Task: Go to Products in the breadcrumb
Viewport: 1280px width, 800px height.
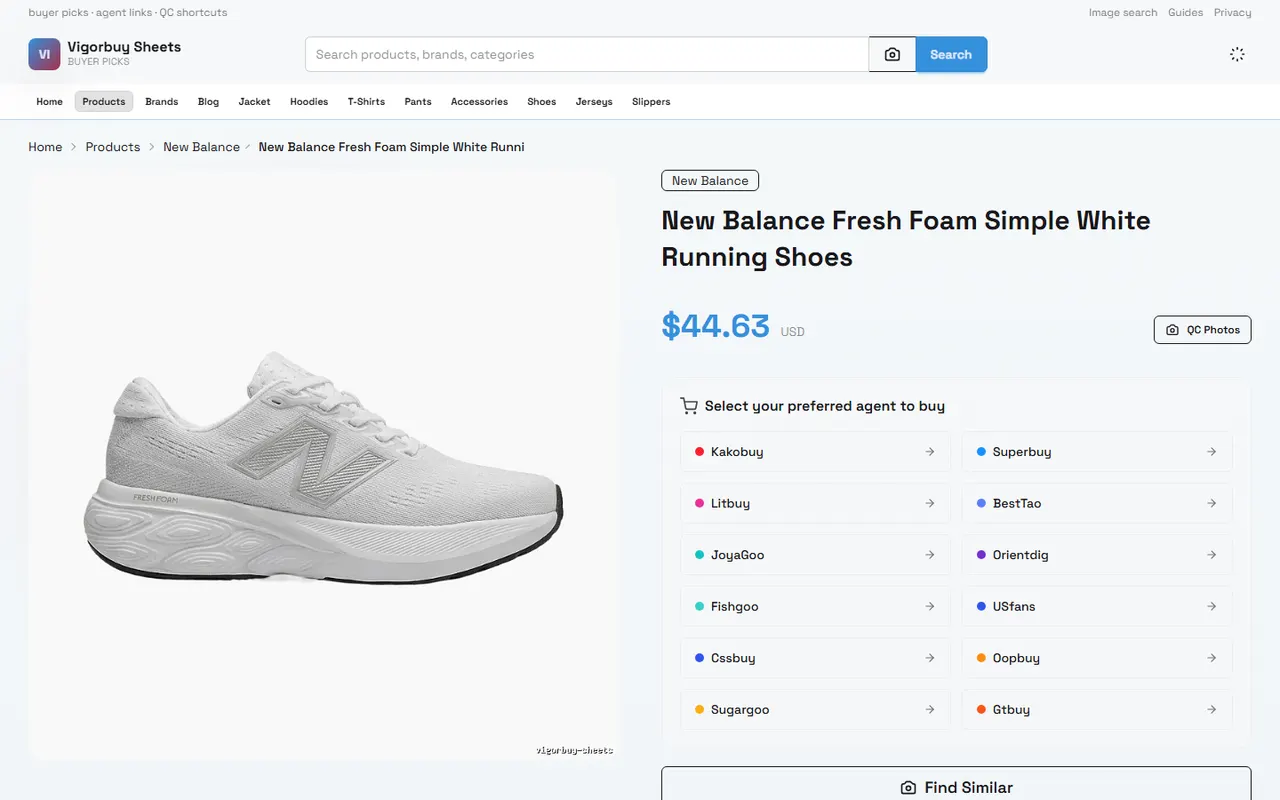Action: (113, 147)
